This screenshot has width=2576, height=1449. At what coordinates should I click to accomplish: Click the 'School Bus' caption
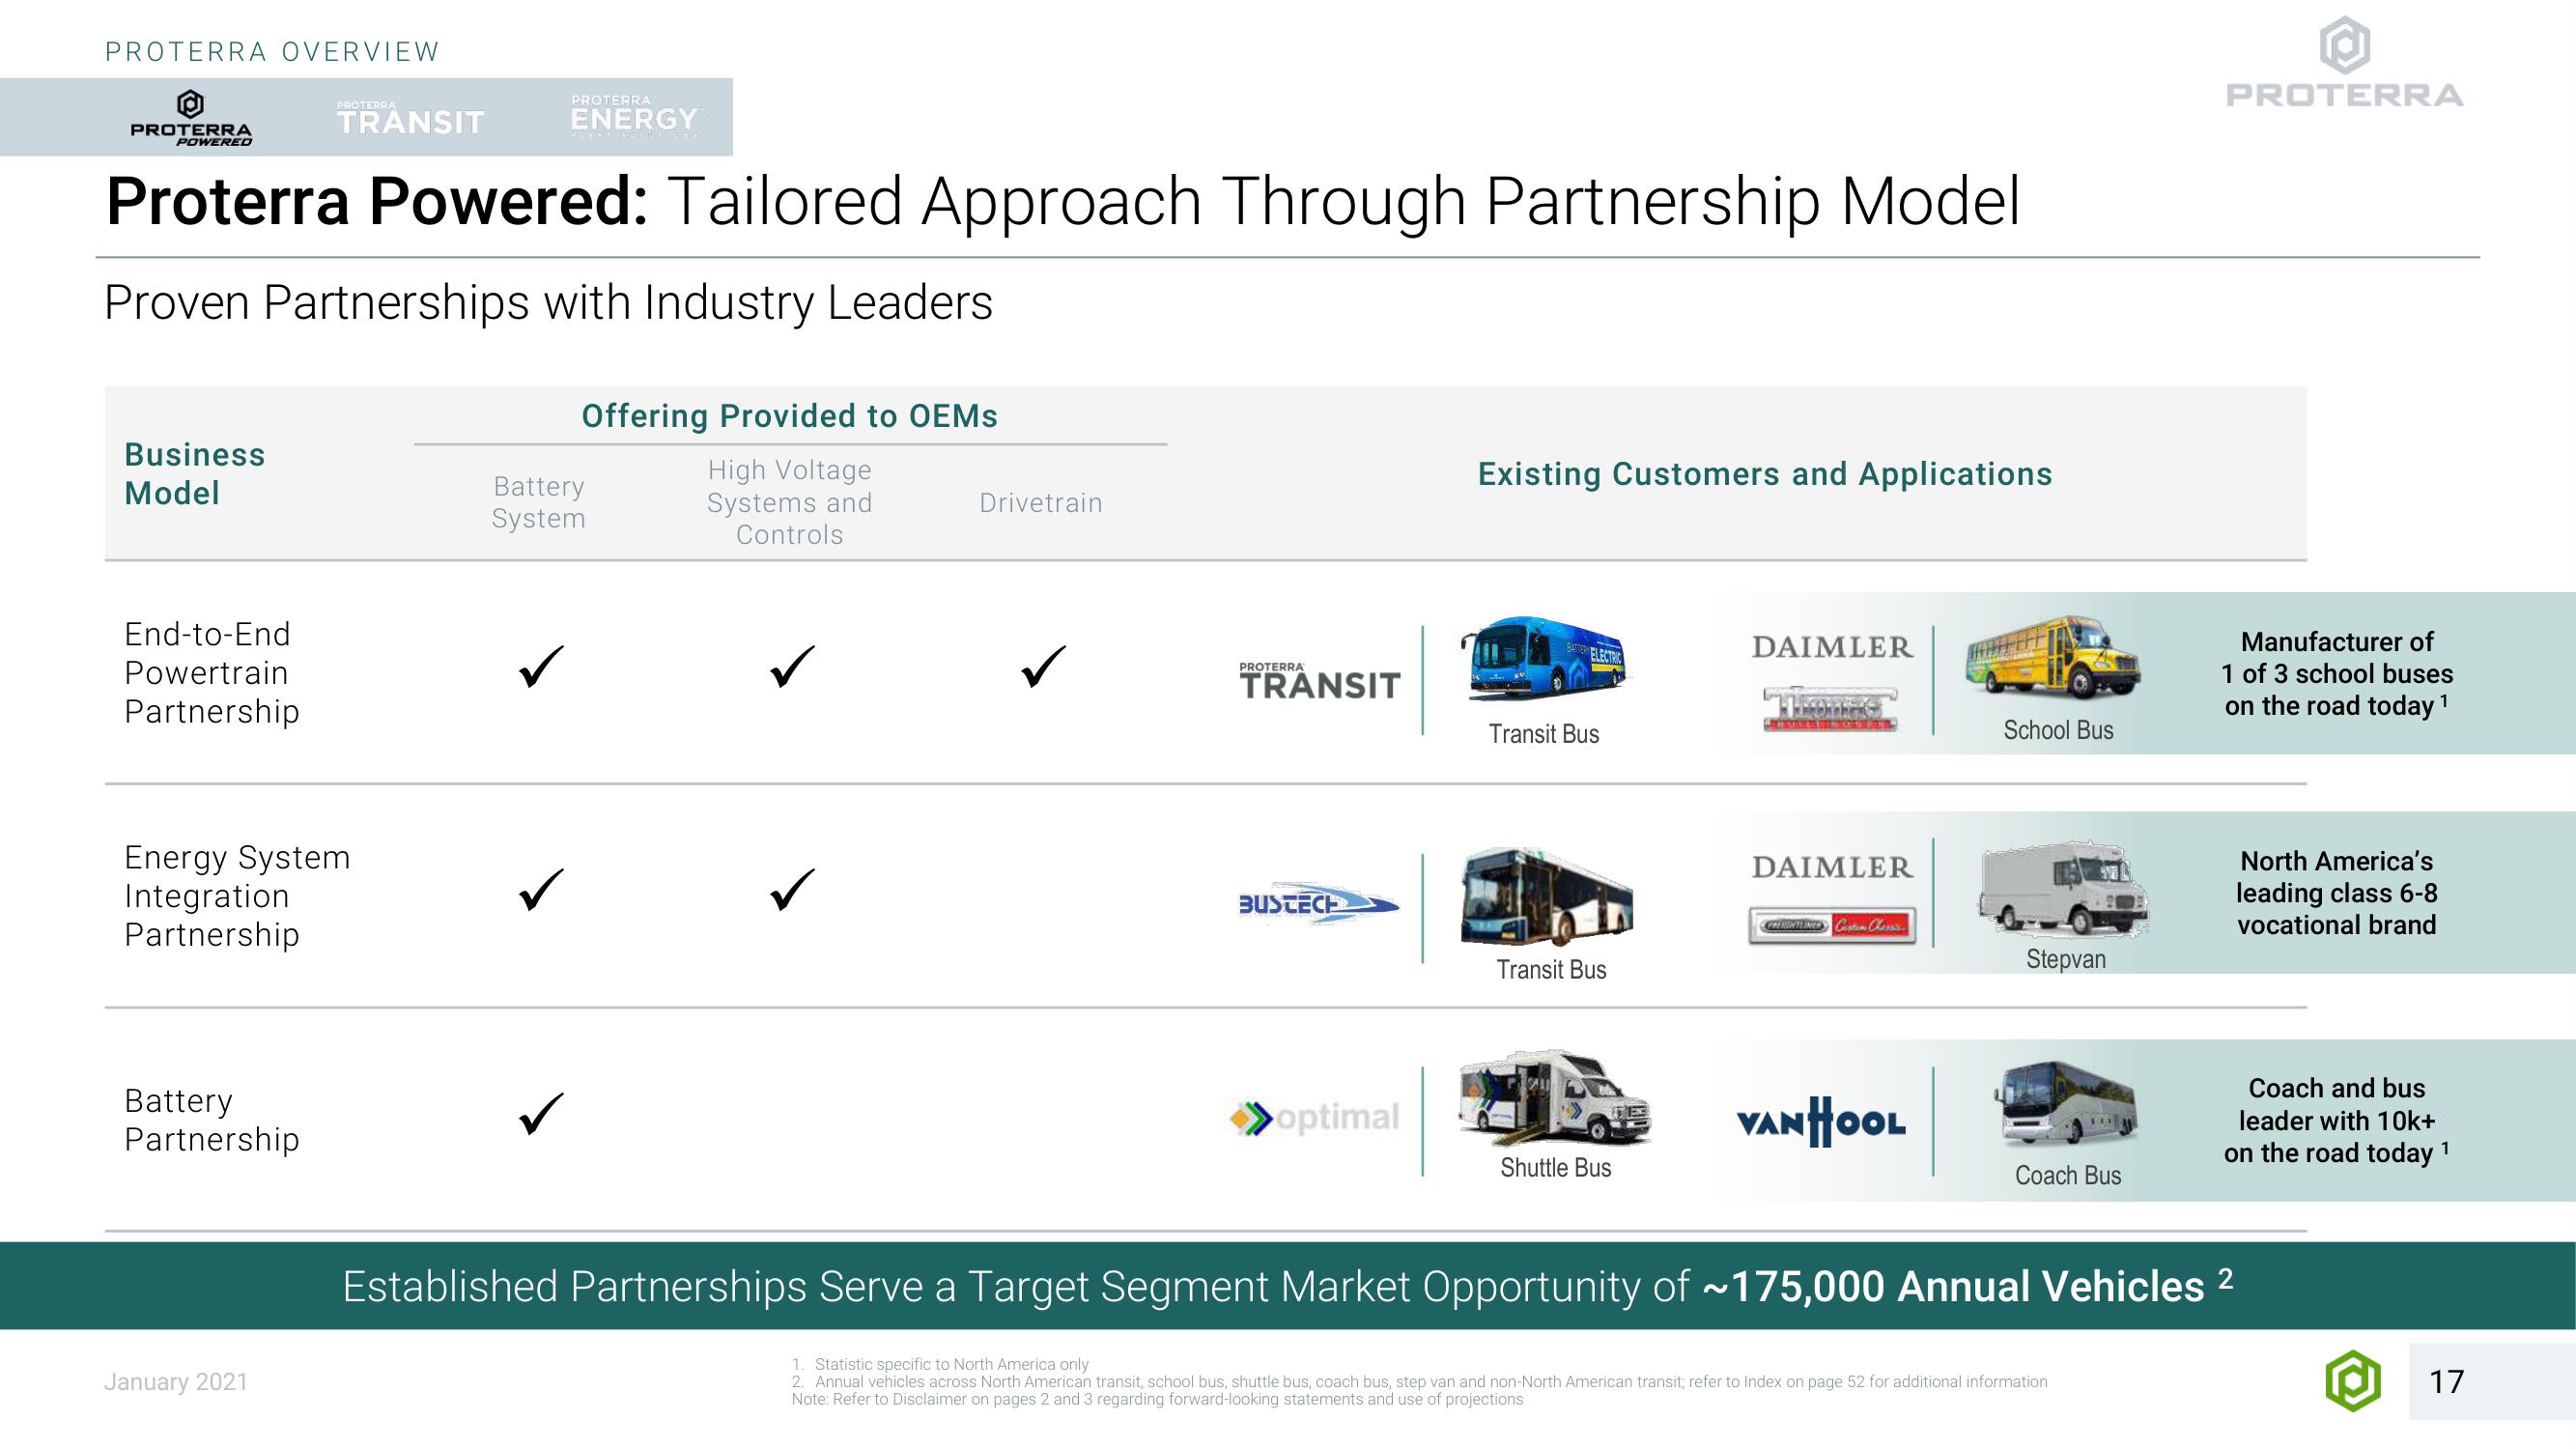2058,730
